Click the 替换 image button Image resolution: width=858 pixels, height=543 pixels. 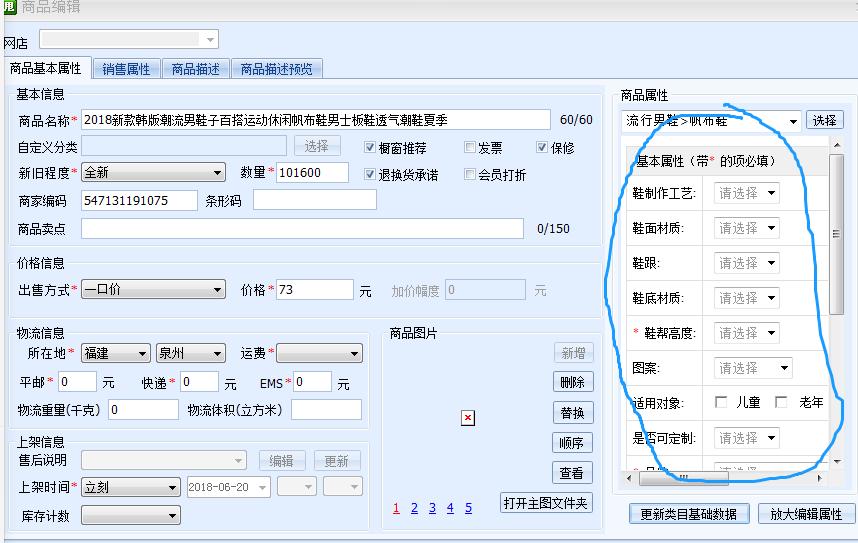pyautogui.click(x=573, y=413)
